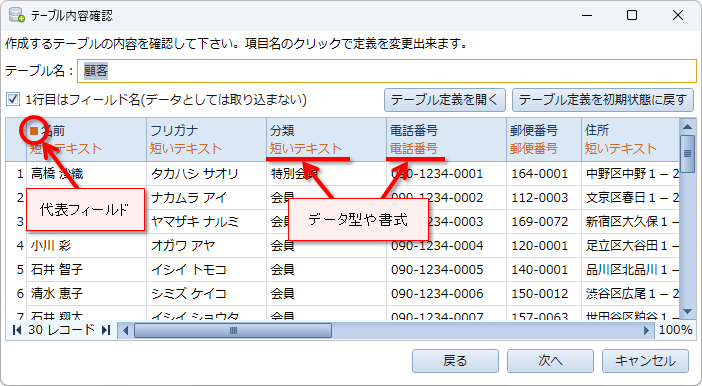This screenshot has height=386, width=702.
Task: Maximize the テーブル内容確認 window
Action: coord(632,15)
